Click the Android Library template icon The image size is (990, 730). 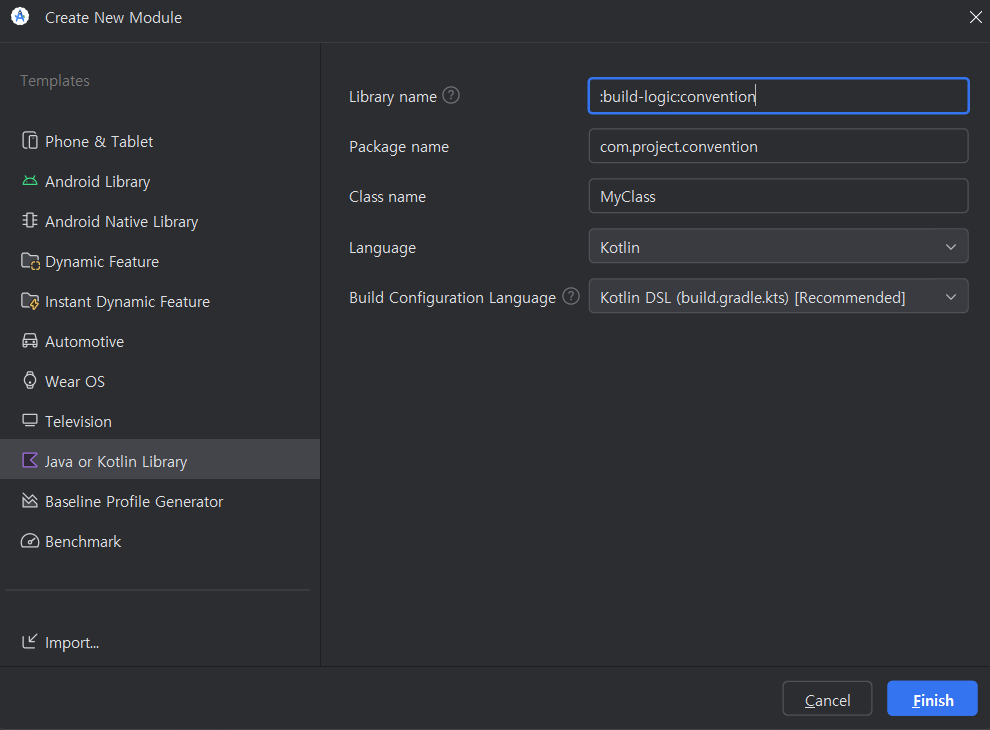(x=30, y=181)
